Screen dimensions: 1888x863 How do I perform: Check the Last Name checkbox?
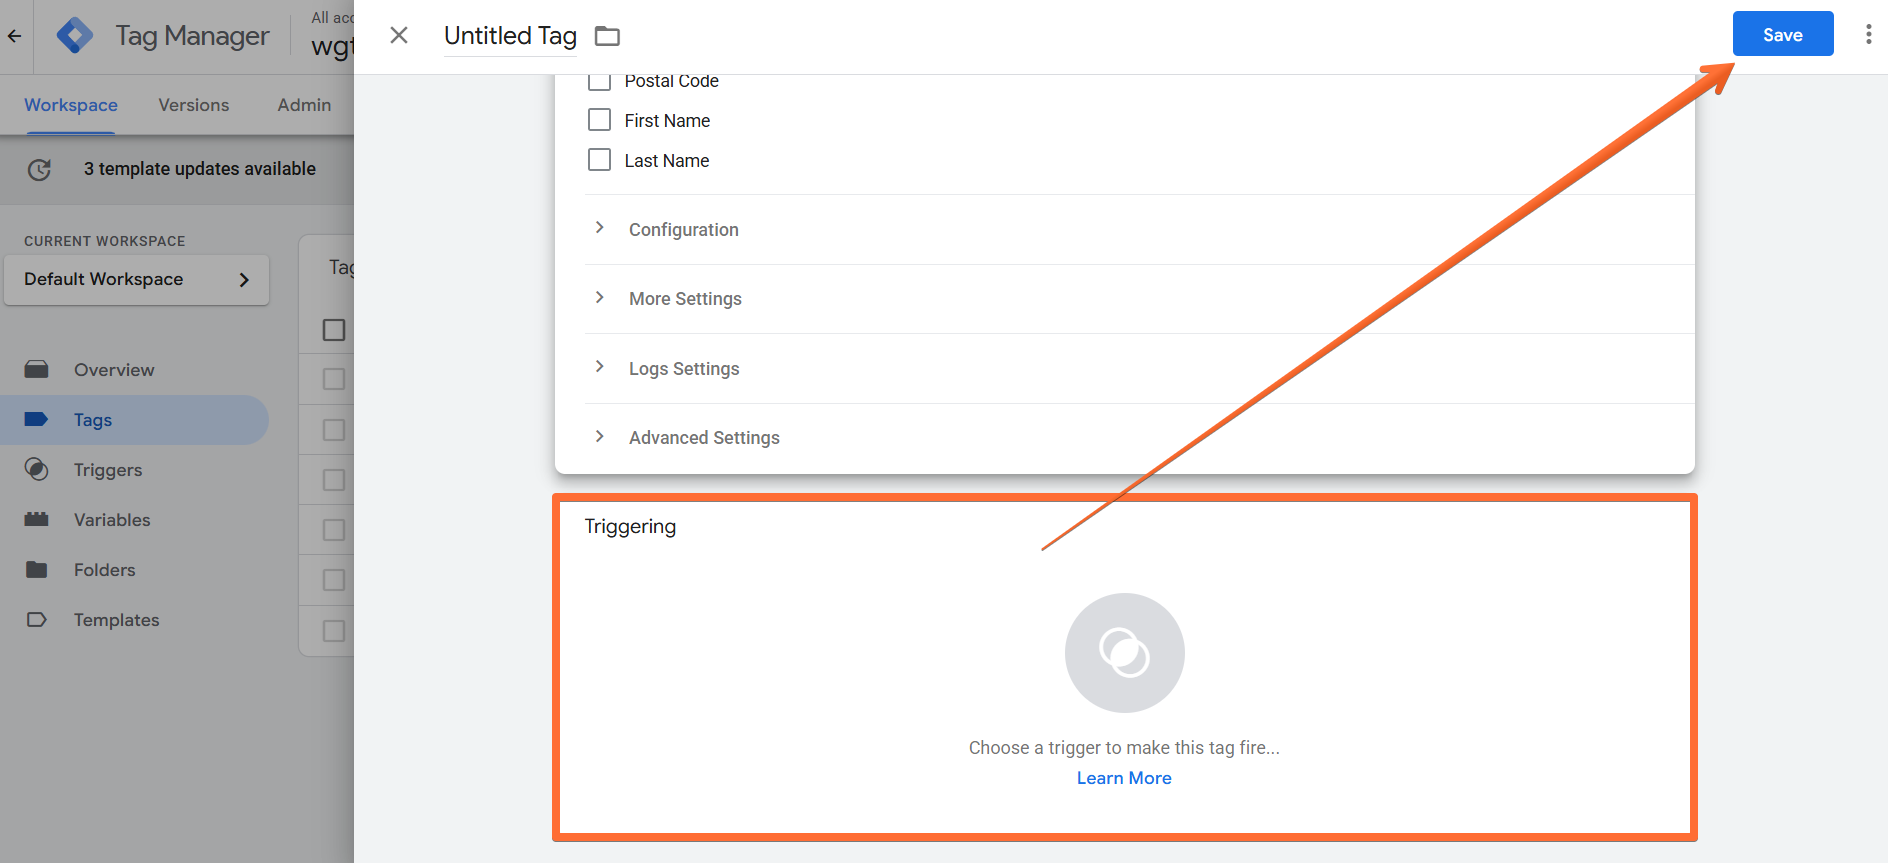coord(599,160)
